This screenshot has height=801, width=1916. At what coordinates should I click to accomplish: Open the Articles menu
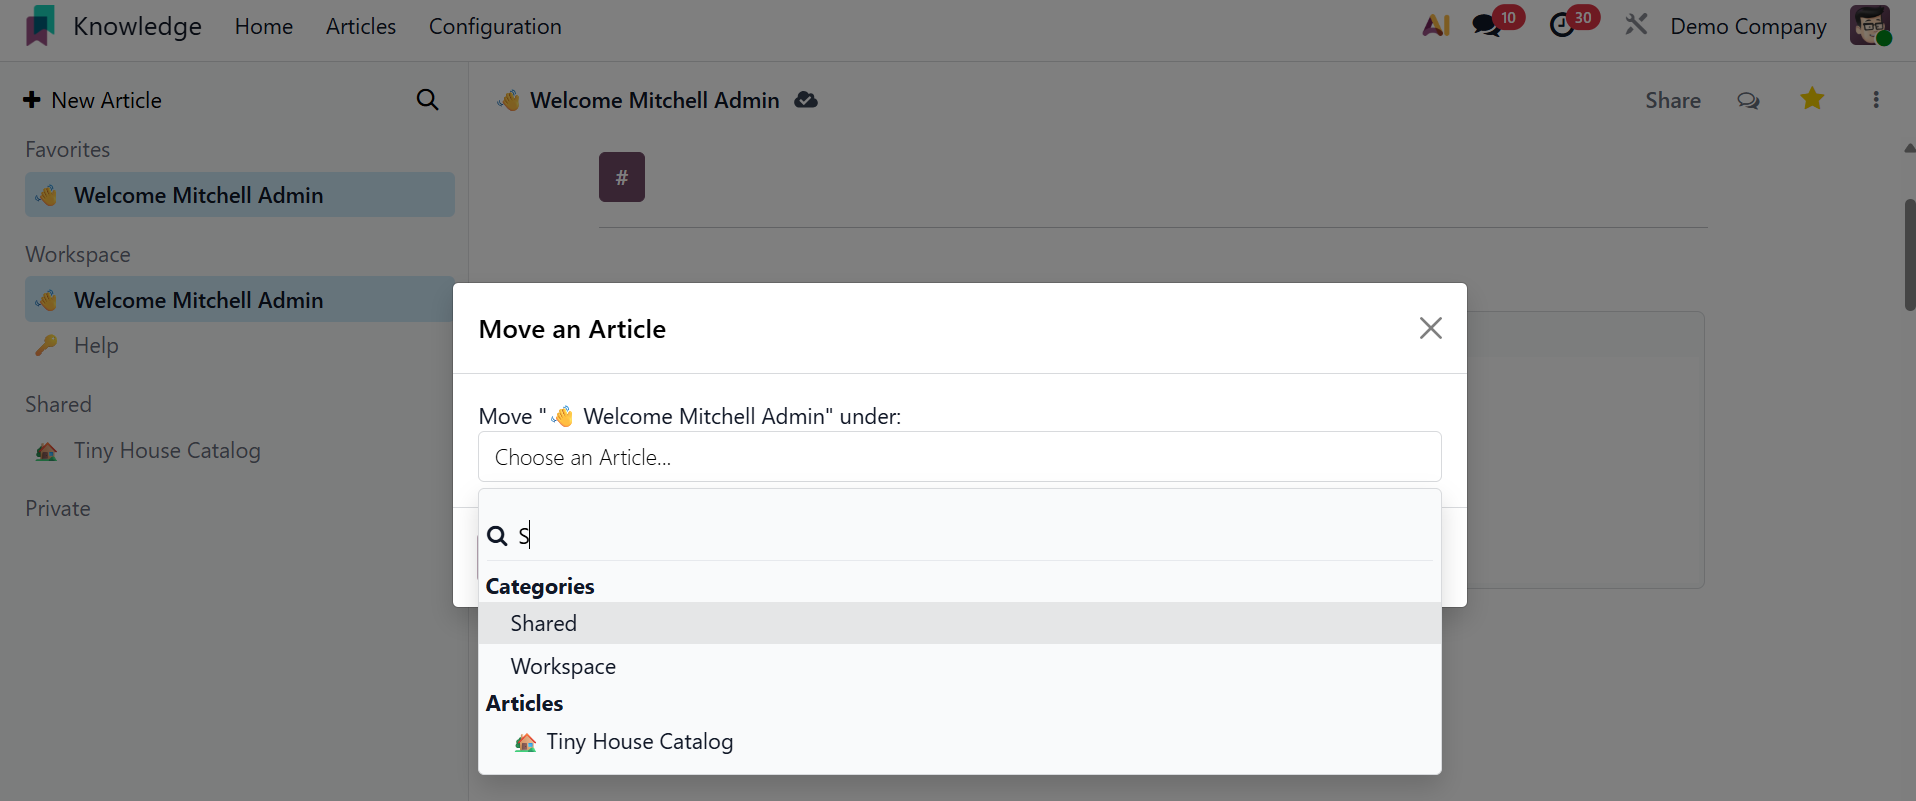tap(361, 27)
